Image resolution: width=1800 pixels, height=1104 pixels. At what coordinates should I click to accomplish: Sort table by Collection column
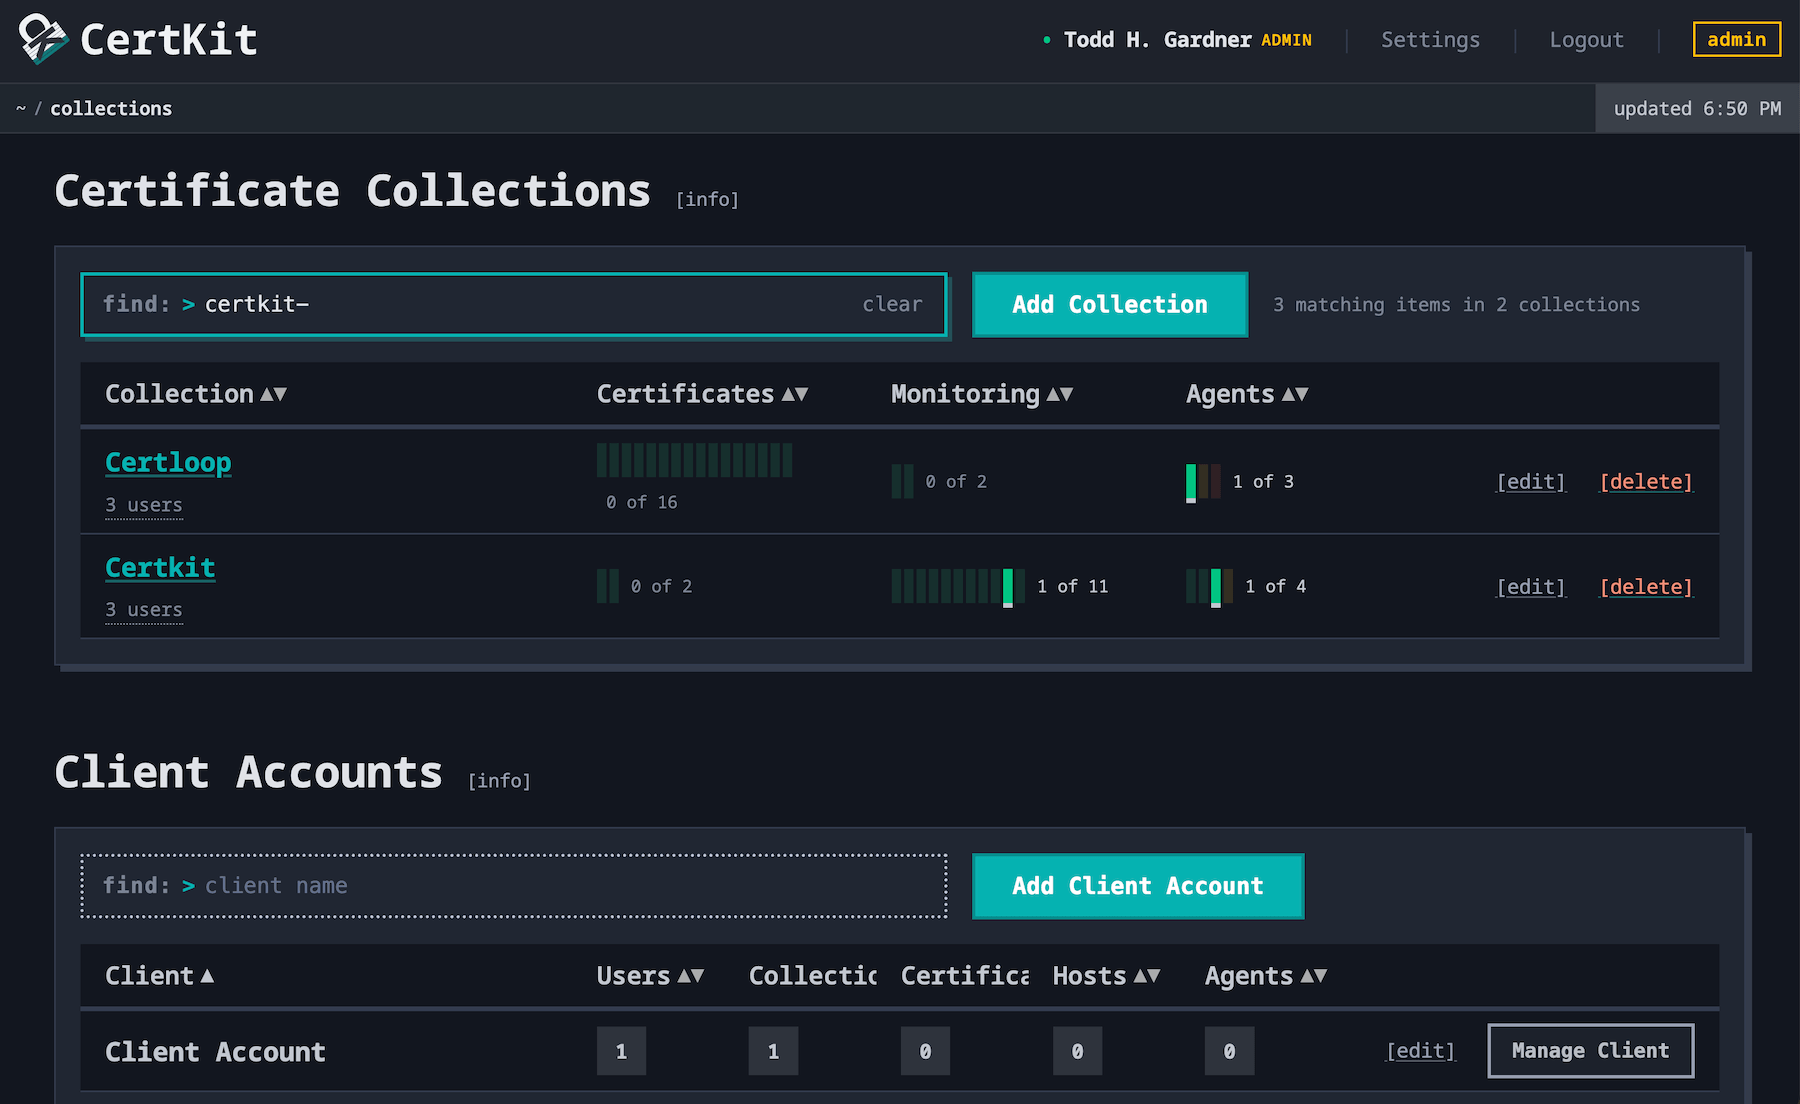coord(196,394)
